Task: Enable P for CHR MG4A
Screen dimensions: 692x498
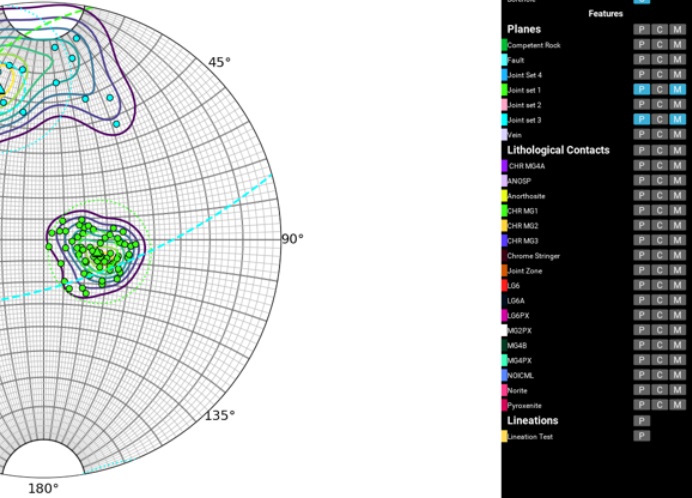Action: (x=641, y=166)
